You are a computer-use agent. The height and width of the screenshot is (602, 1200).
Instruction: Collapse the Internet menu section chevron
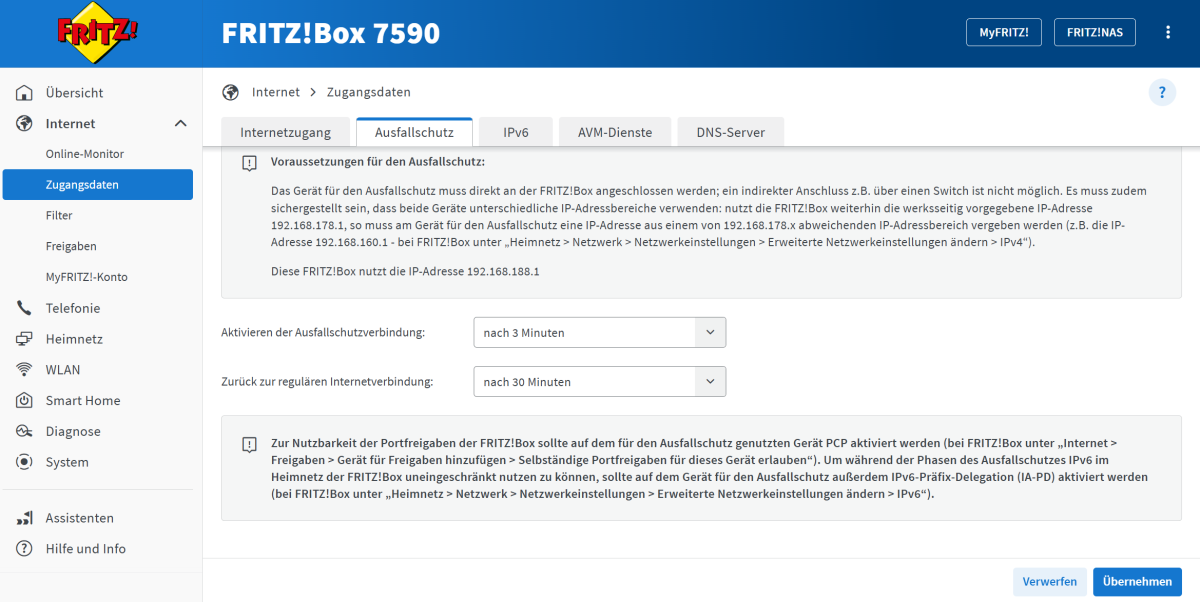click(x=180, y=124)
